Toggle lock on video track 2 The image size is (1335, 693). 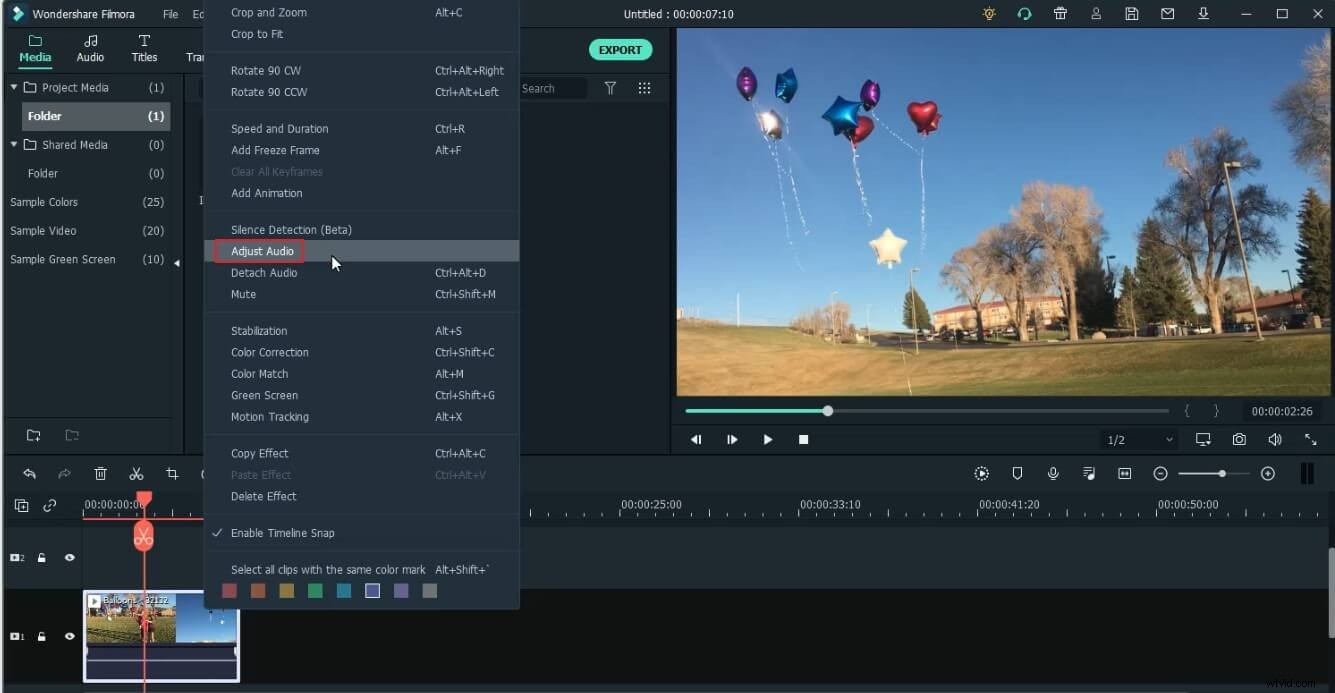pos(42,558)
